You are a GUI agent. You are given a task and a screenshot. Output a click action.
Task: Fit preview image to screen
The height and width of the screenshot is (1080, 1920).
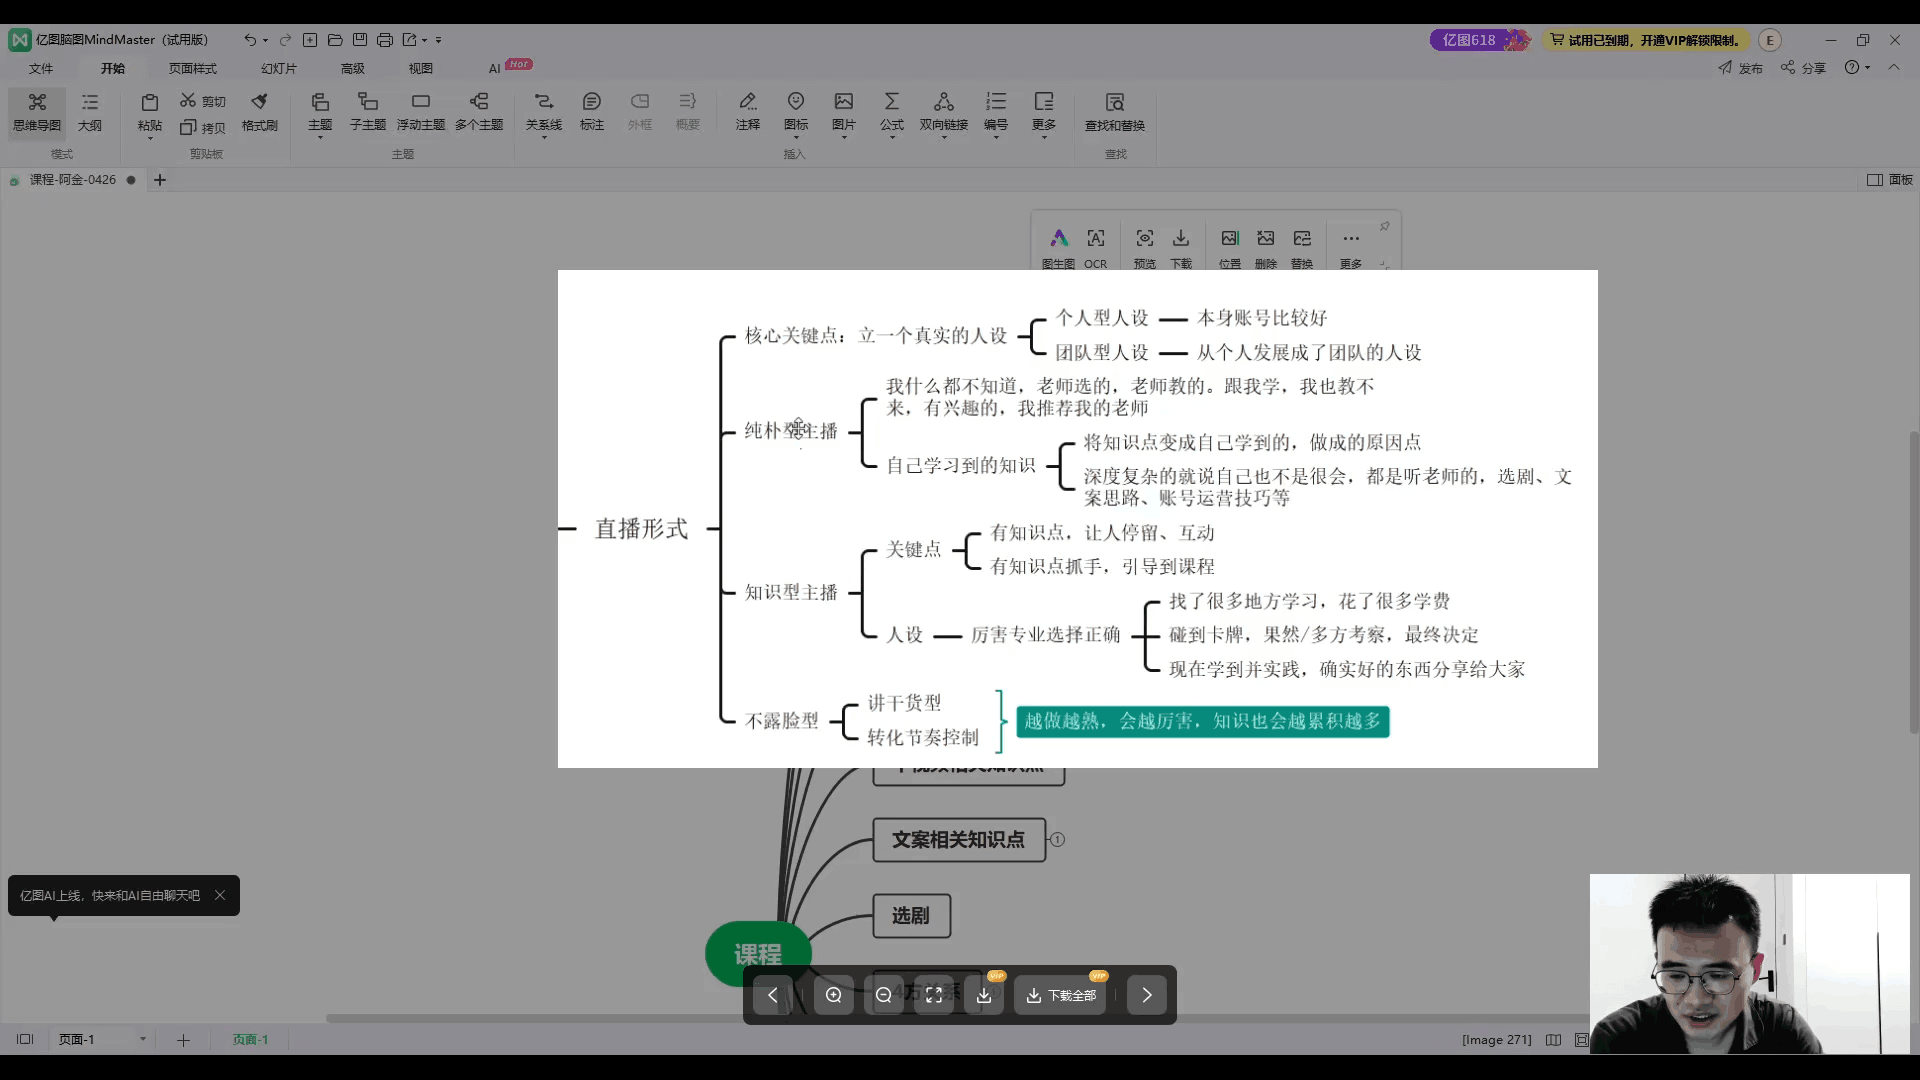pyautogui.click(x=934, y=995)
